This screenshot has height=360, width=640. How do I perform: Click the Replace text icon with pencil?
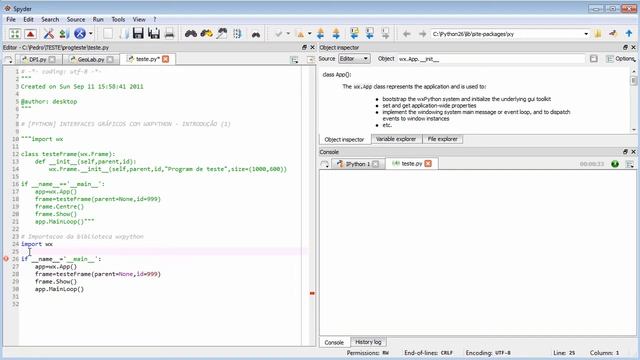(x=222, y=34)
